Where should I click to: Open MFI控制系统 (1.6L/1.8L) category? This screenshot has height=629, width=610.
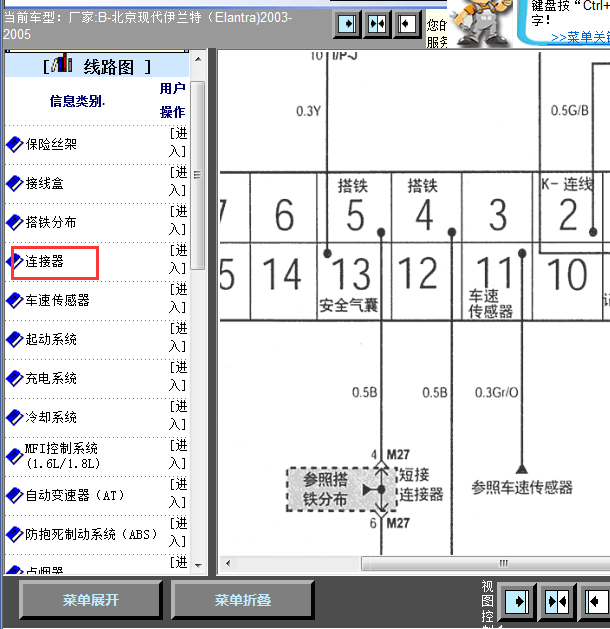pos(61,456)
